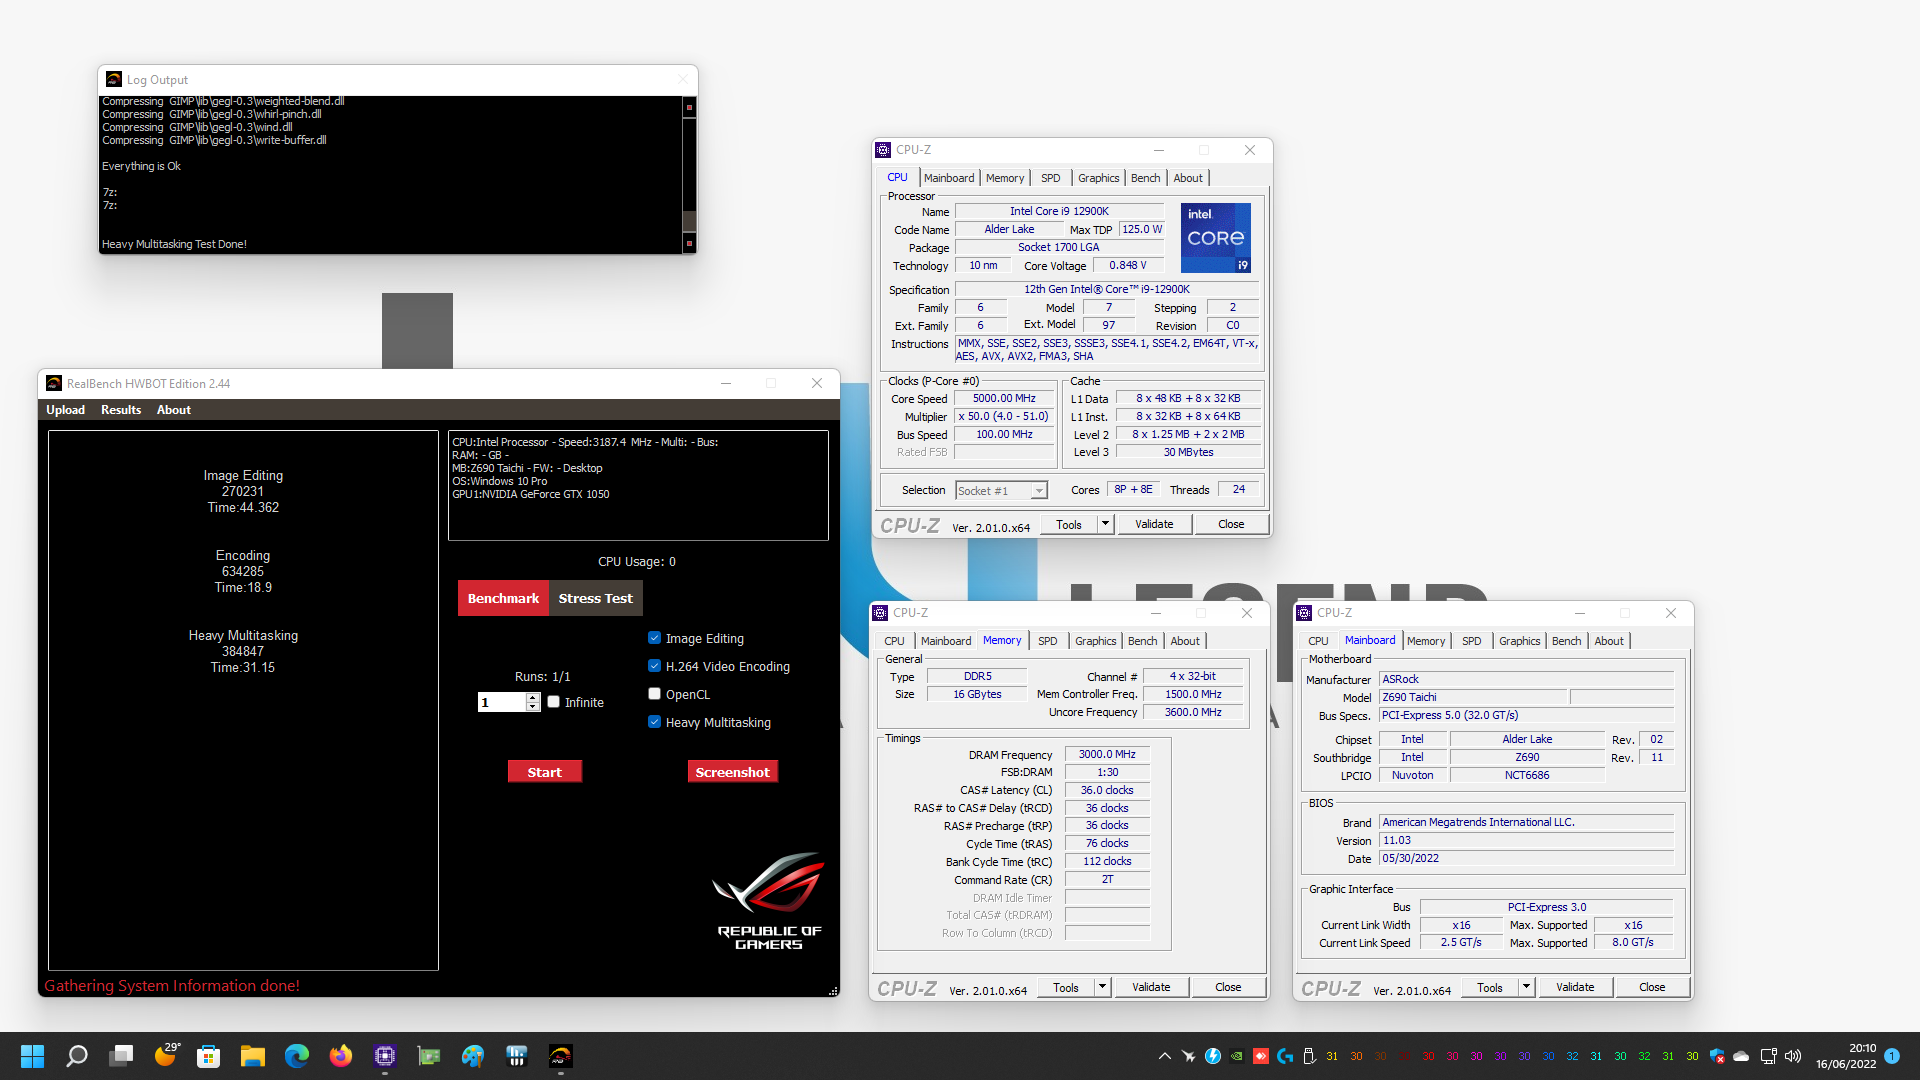Click the Runs number input field
Screen dimensions: 1920x1080
(502, 702)
